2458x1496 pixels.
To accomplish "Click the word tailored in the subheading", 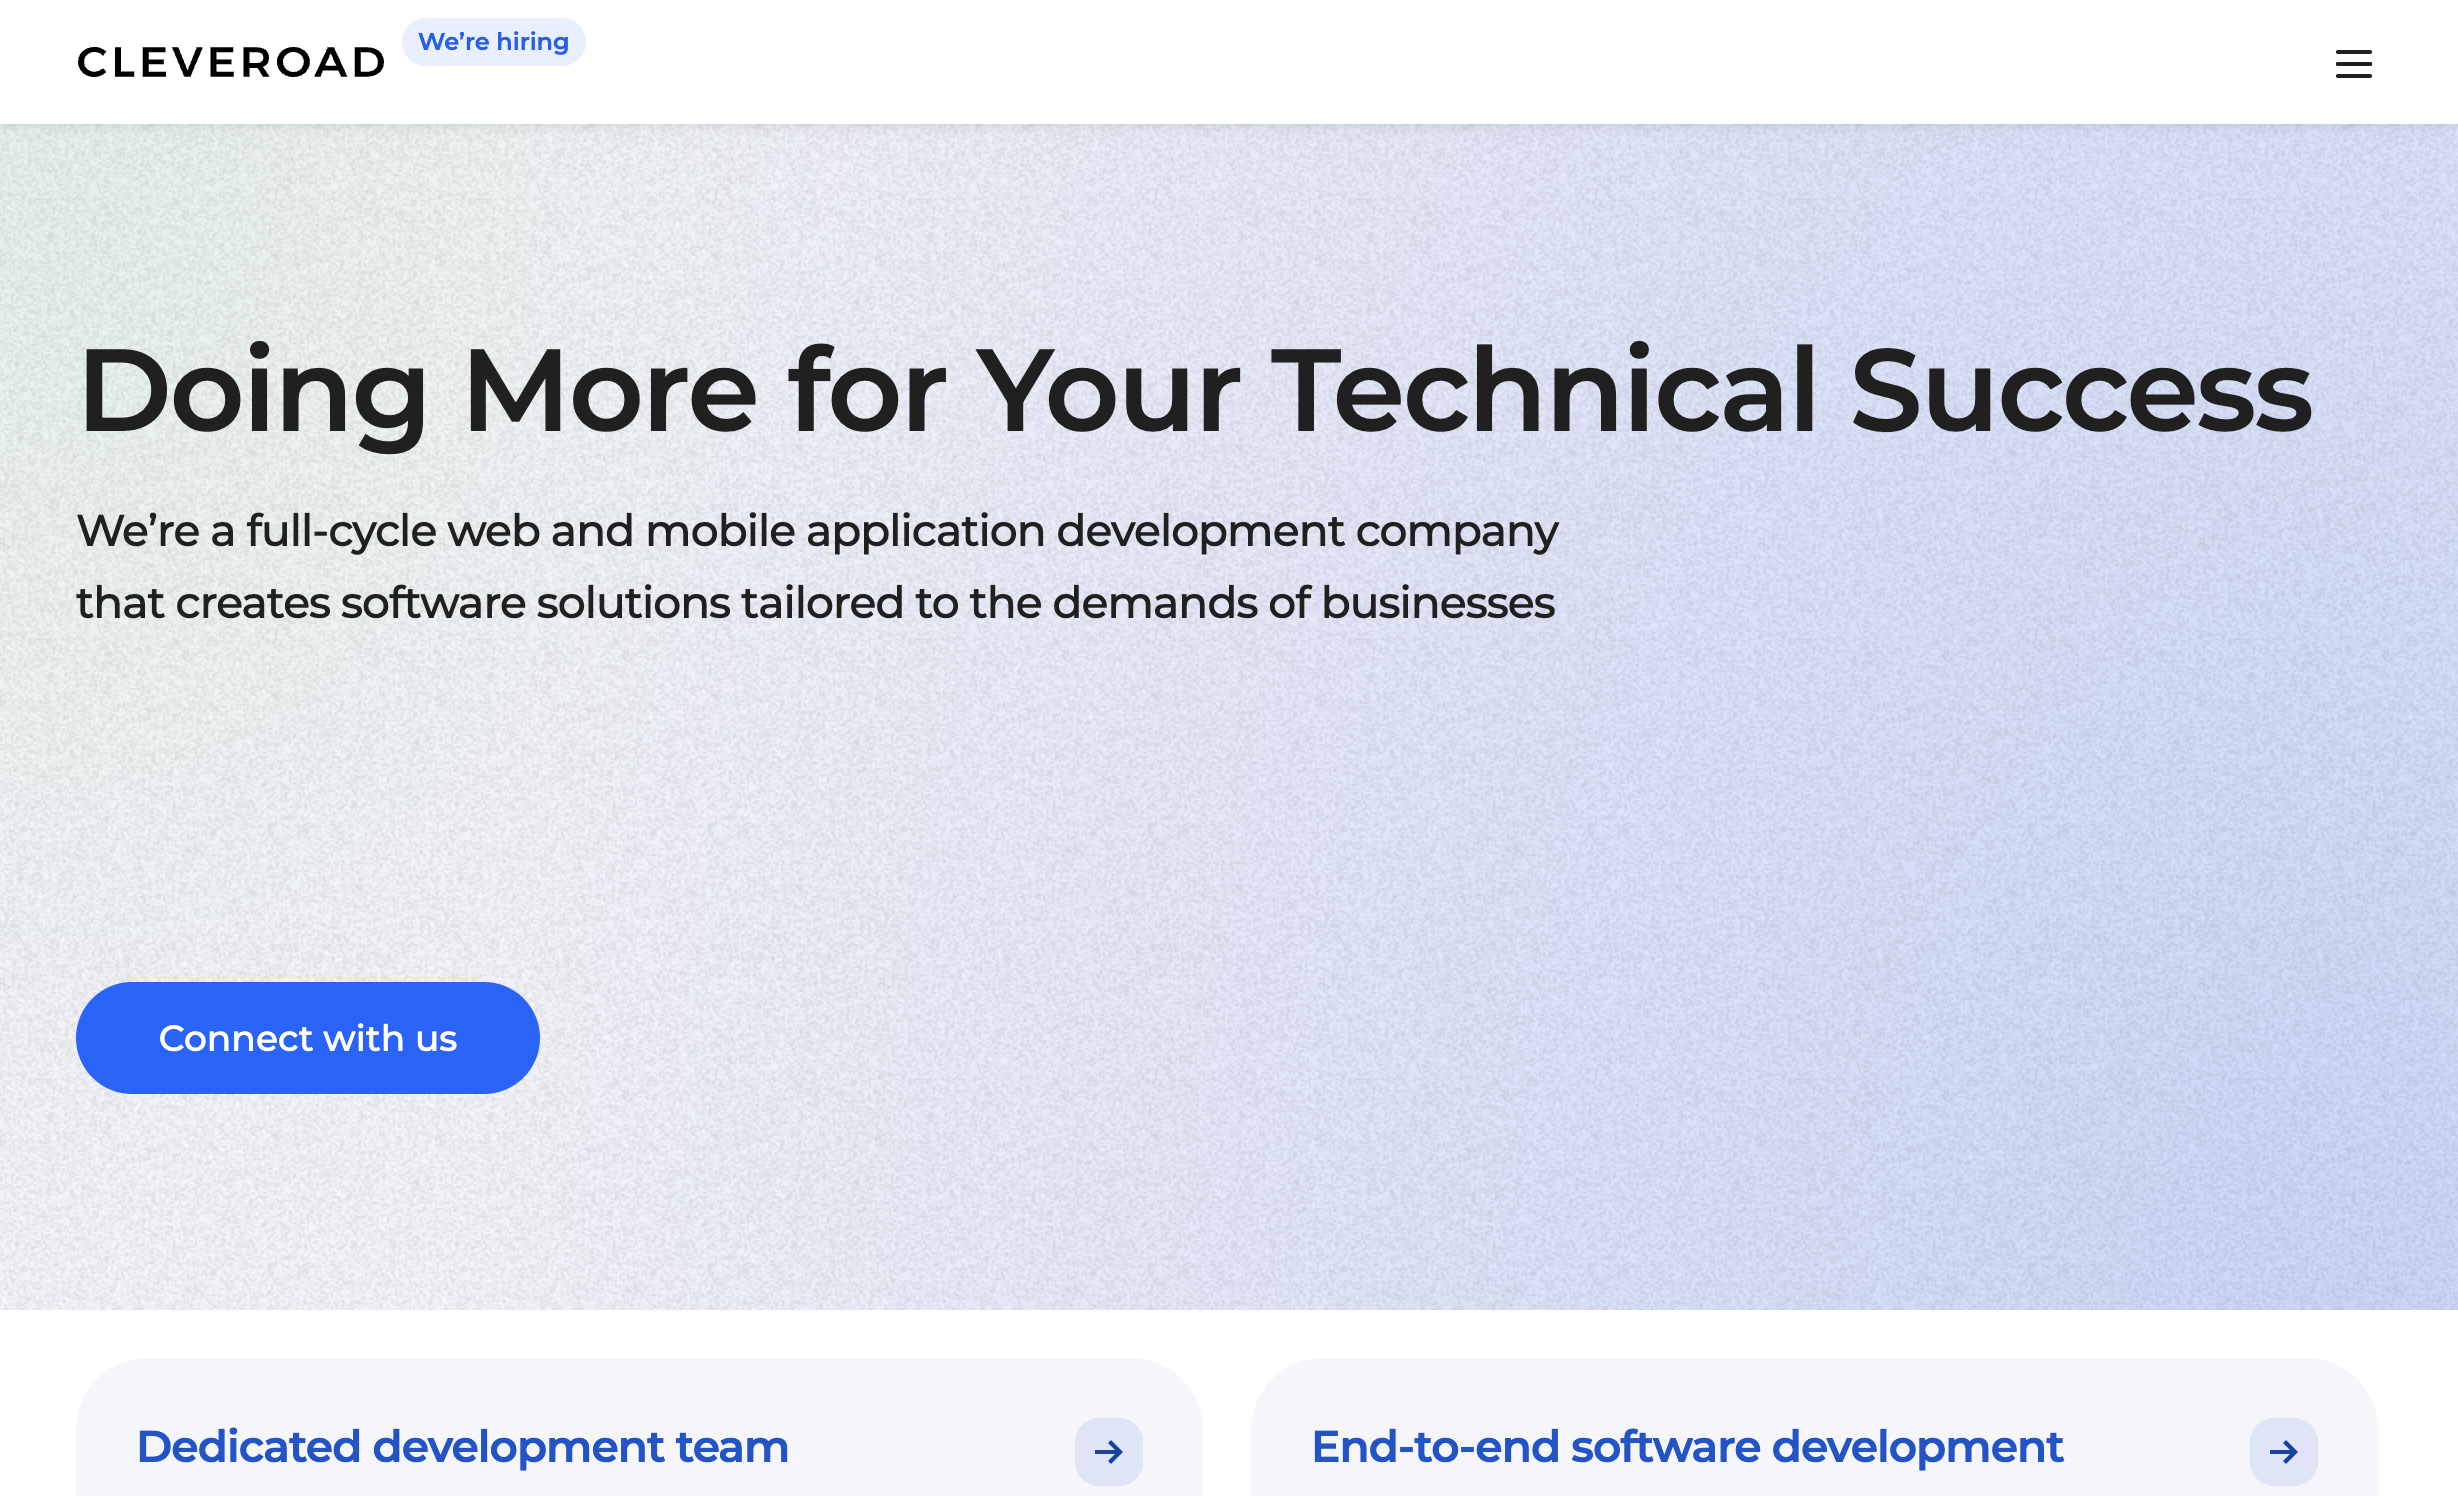I will [x=822, y=603].
